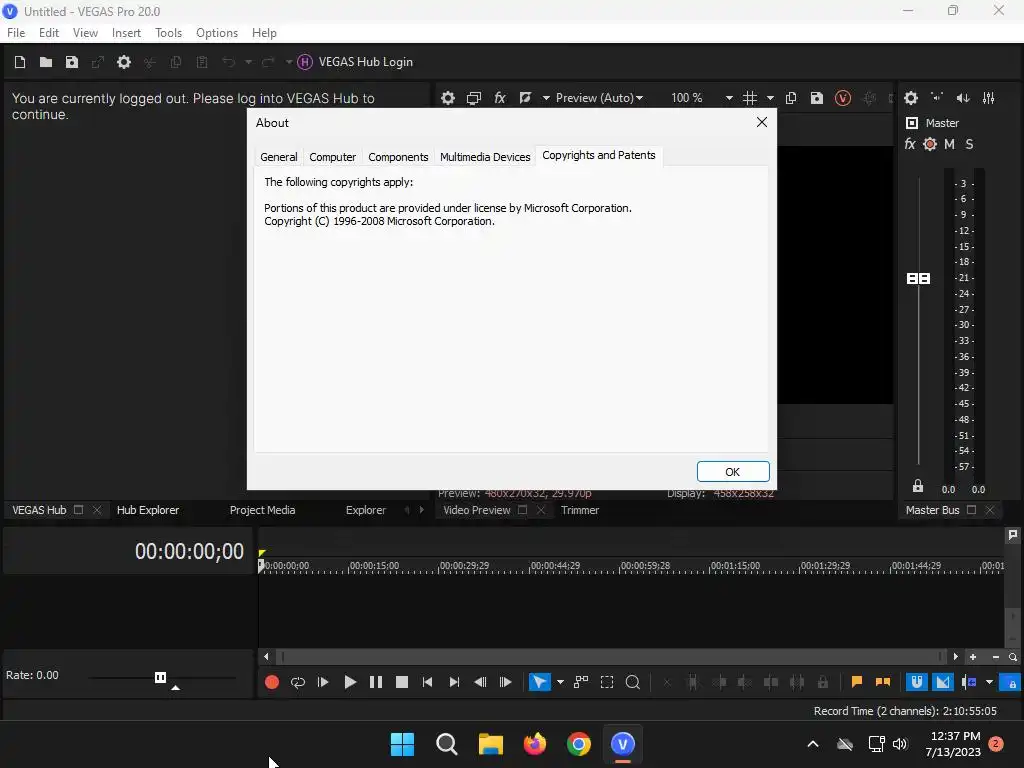Switch to General tab in About dialog
Viewport: 1024px width, 768px height.
coord(279,157)
